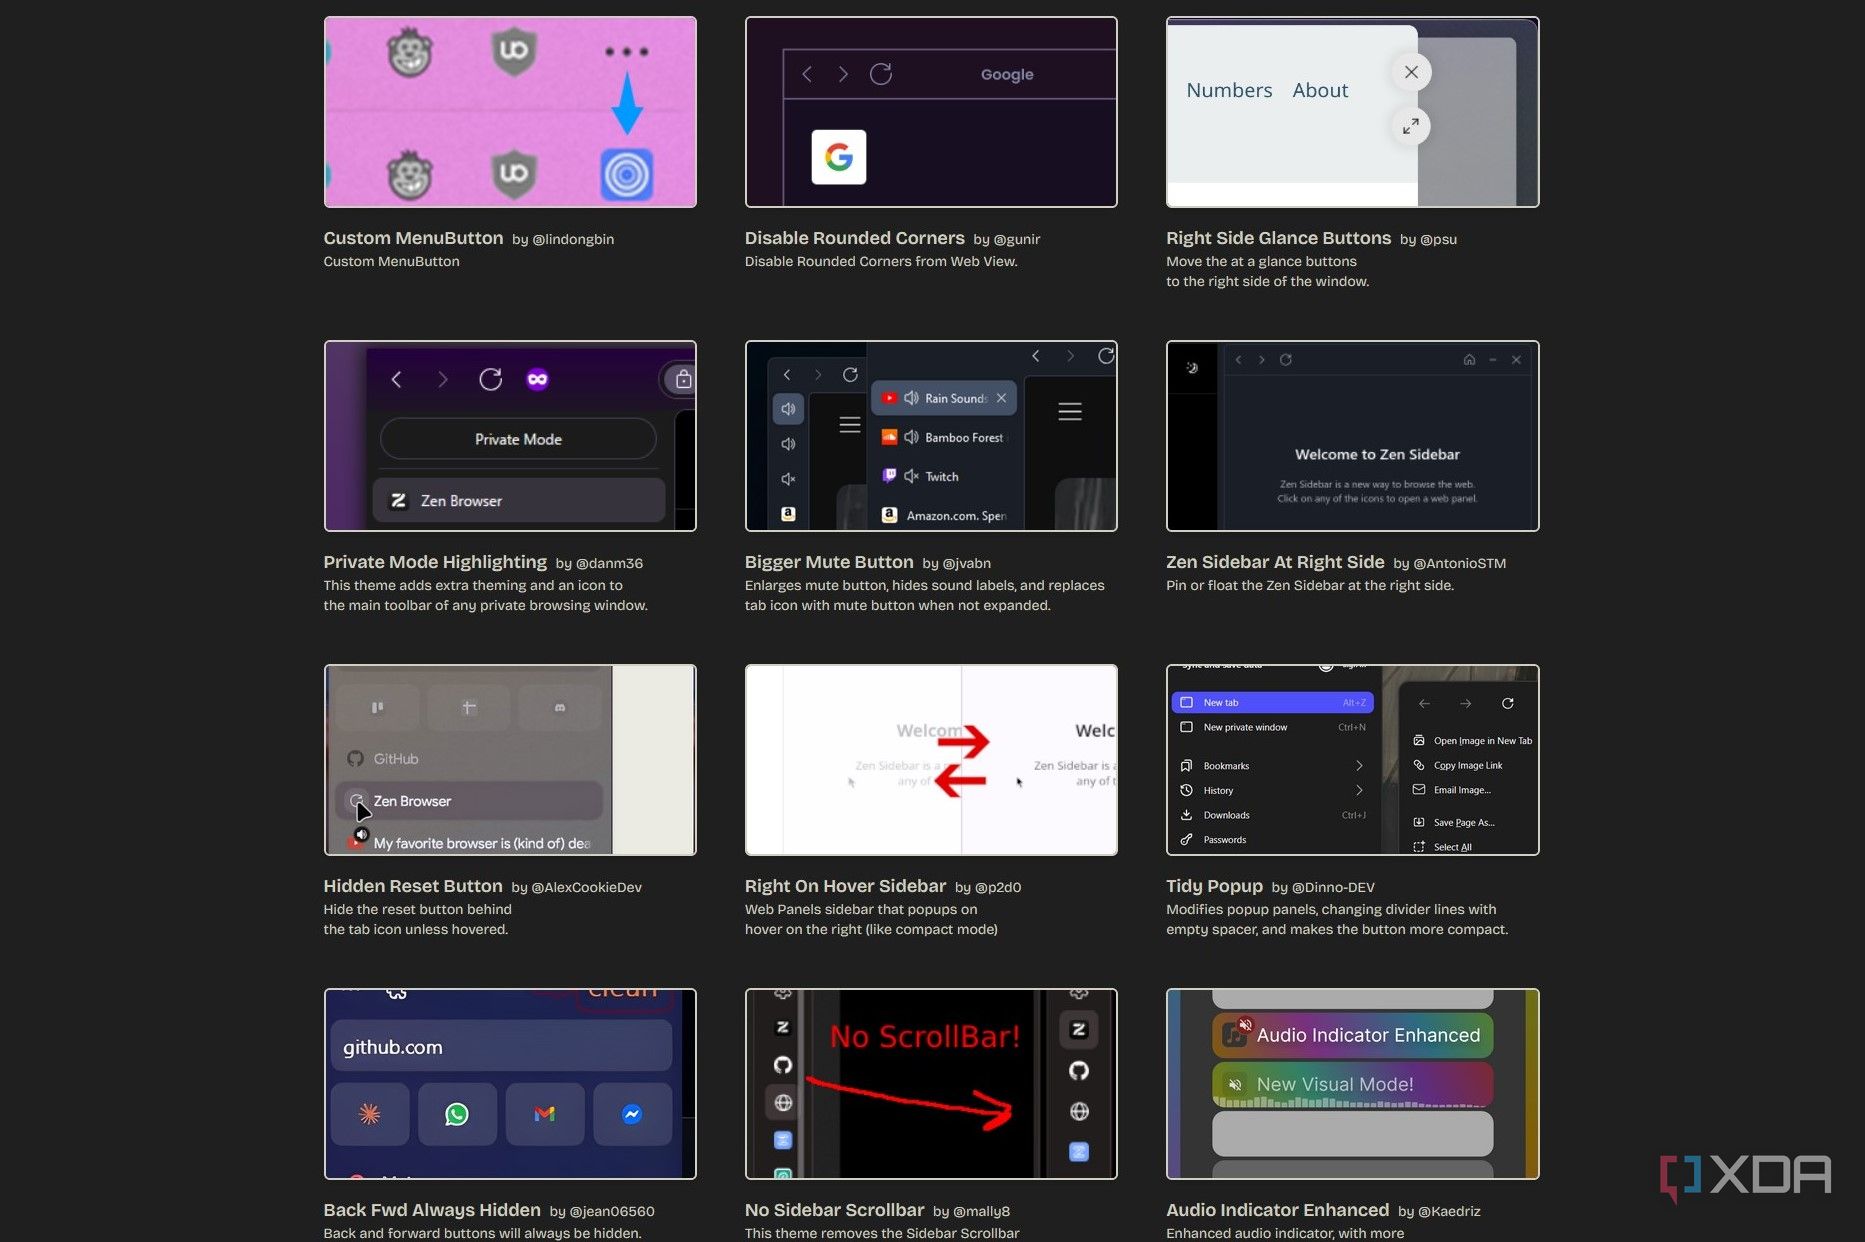Screen dimensions: 1865x1242
Task: Click author name @gunir
Action: coord(1017,239)
